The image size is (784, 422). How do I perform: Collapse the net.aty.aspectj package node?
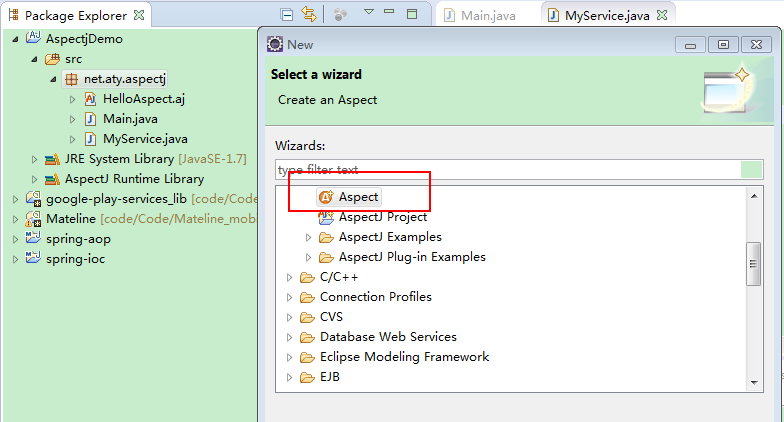tap(54, 79)
